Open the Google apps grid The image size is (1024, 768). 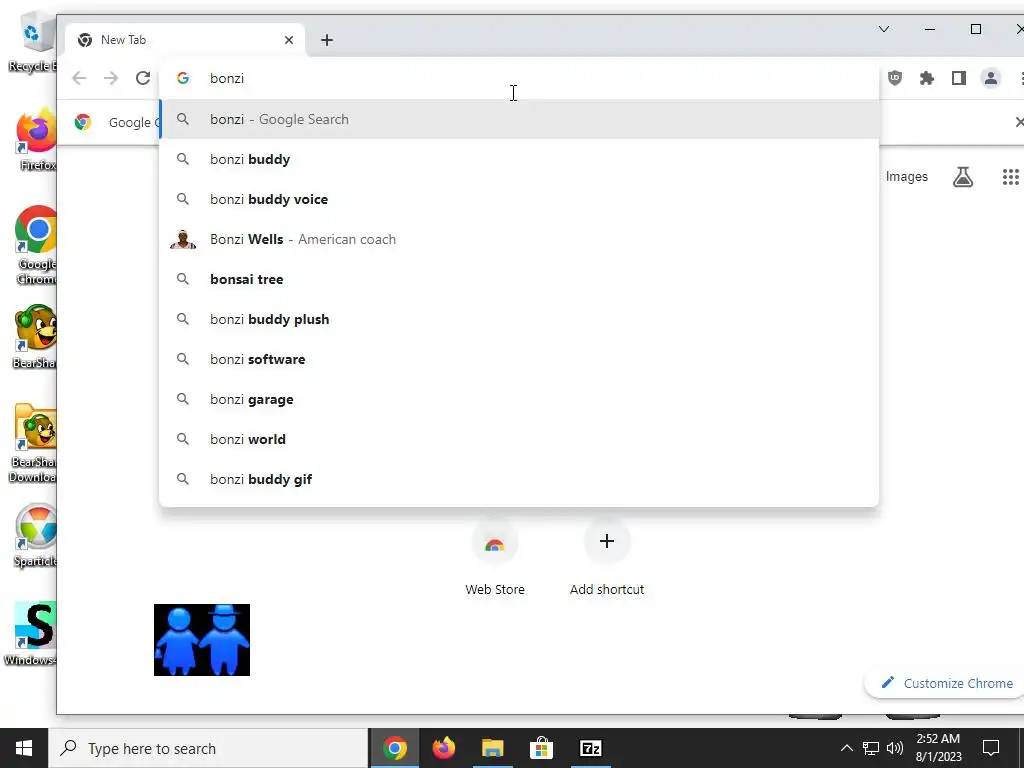coord(1010,176)
